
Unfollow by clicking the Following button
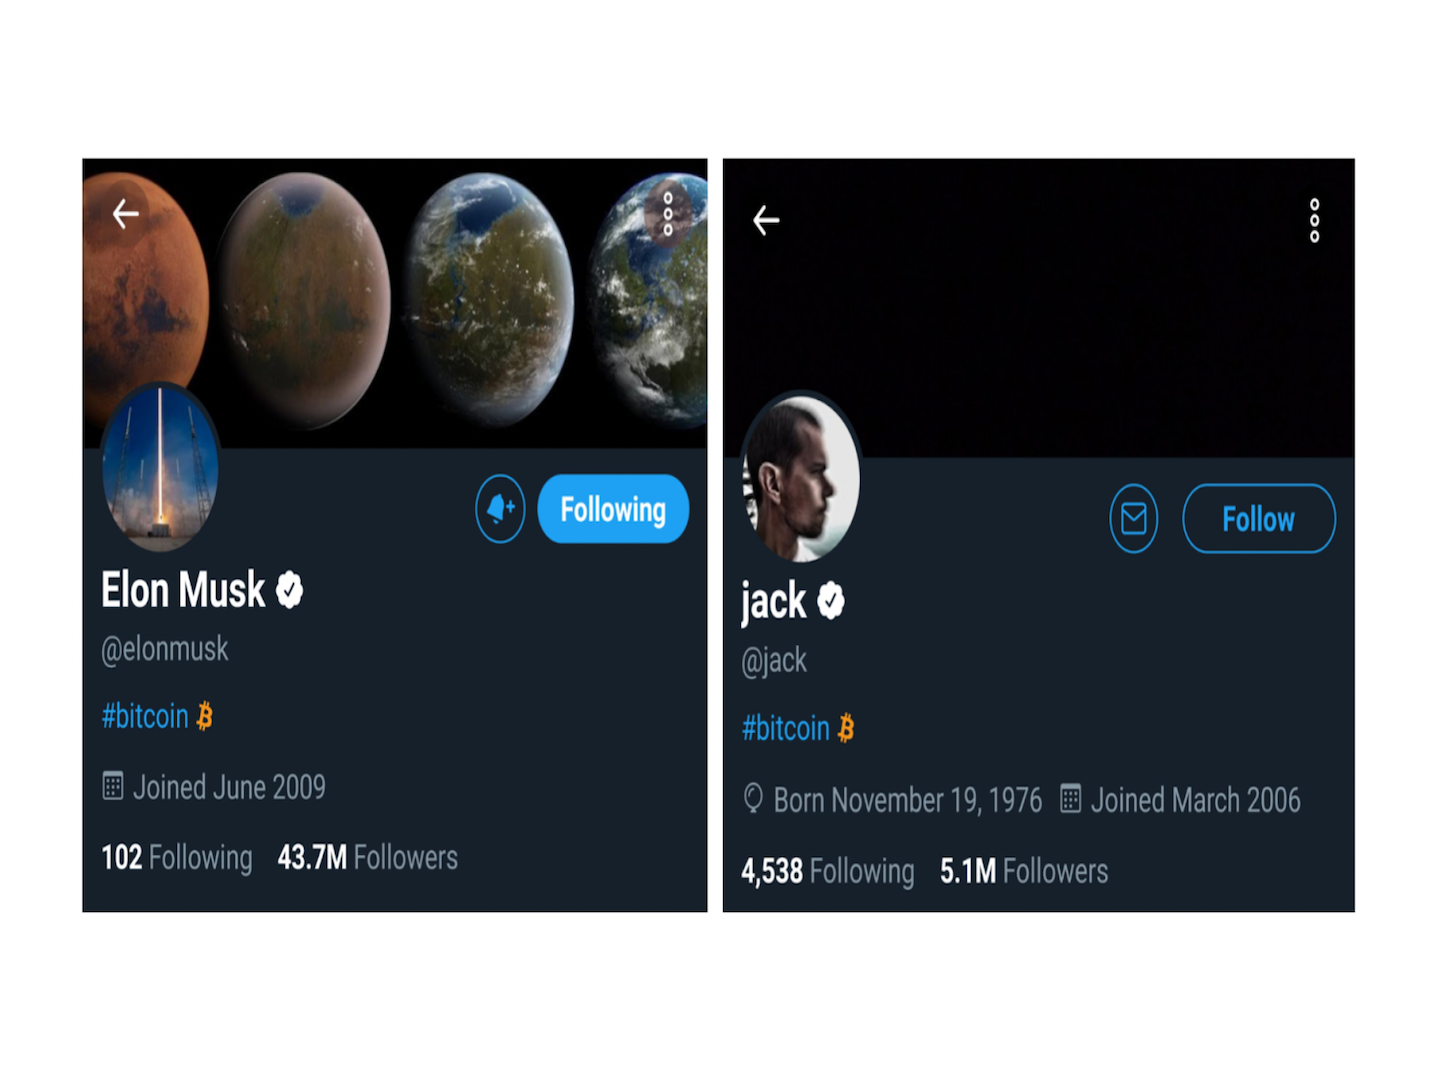point(612,509)
